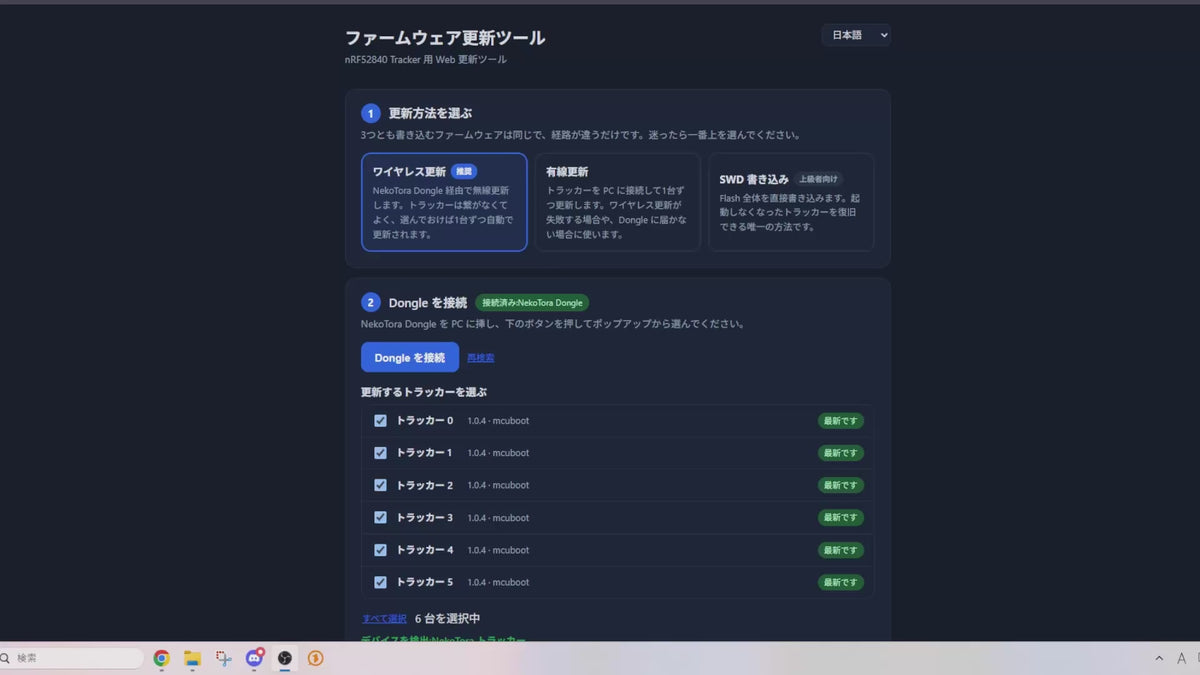1200x675 pixels.
Task: Select the ワイヤレス更新 method card
Action: tap(444, 202)
